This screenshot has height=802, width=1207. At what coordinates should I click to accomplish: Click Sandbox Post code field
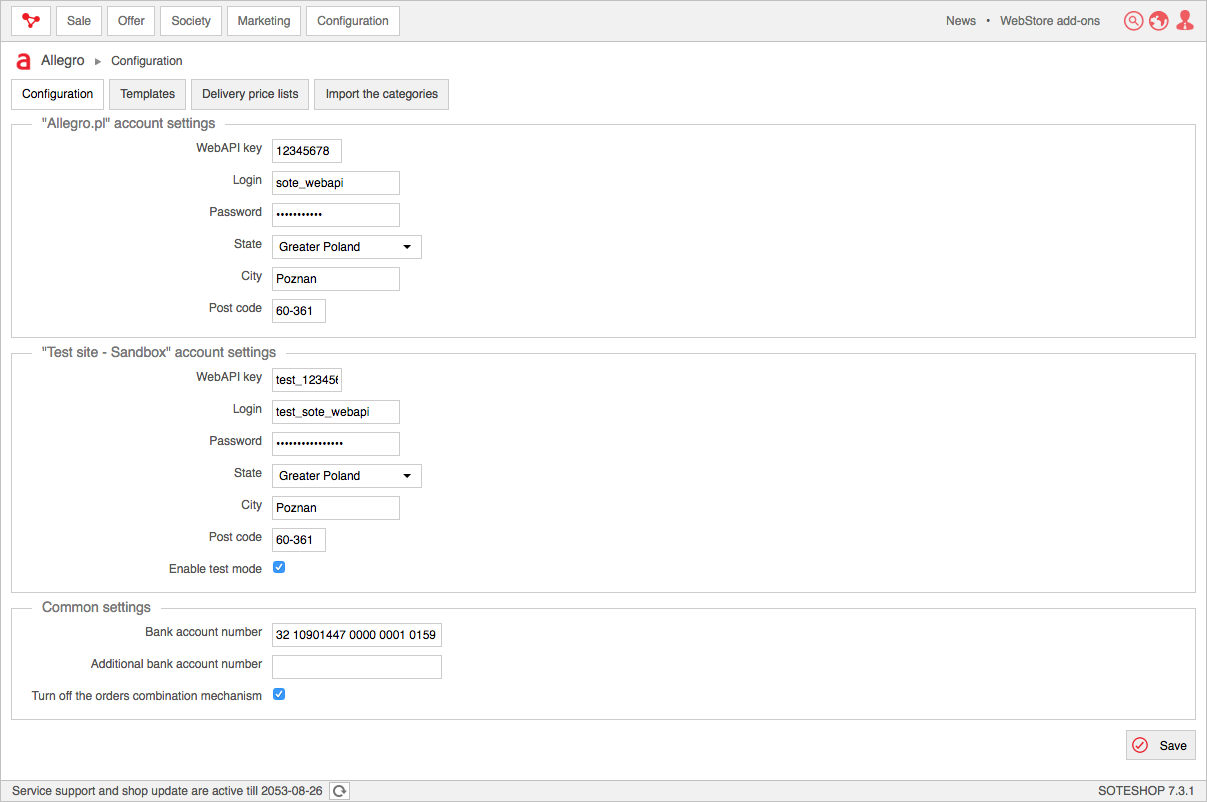299,540
